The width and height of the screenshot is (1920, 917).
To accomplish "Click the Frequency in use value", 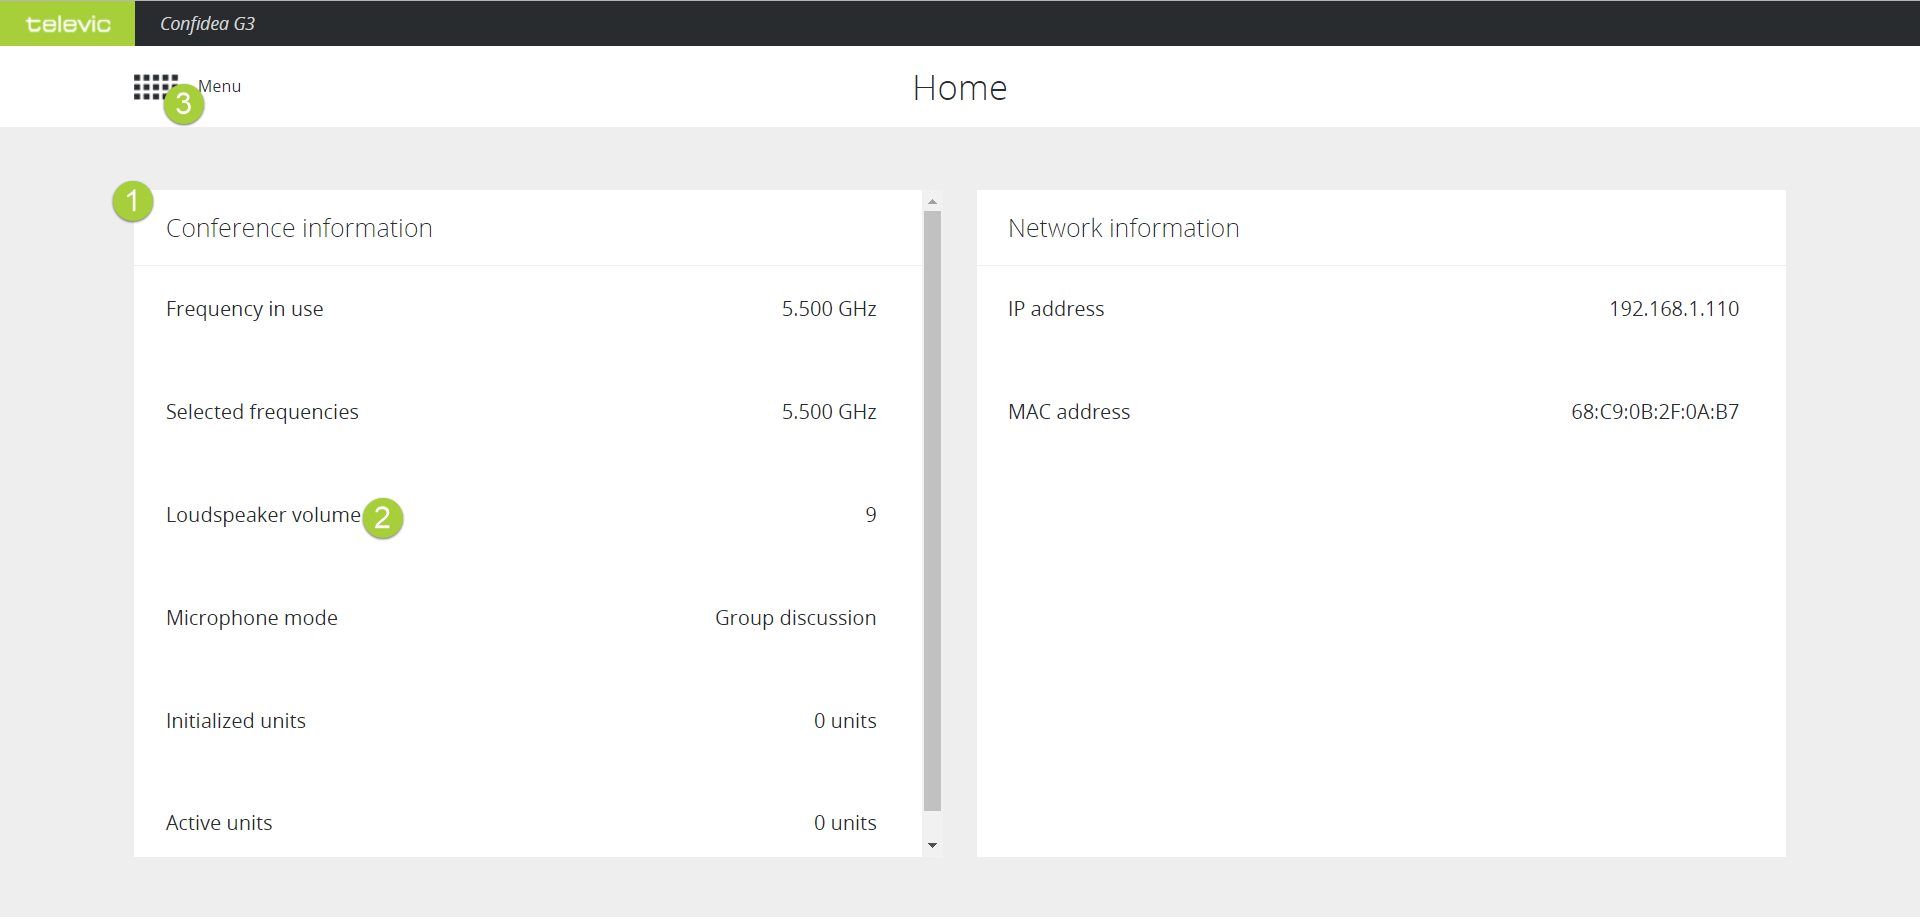I will (x=828, y=309).
